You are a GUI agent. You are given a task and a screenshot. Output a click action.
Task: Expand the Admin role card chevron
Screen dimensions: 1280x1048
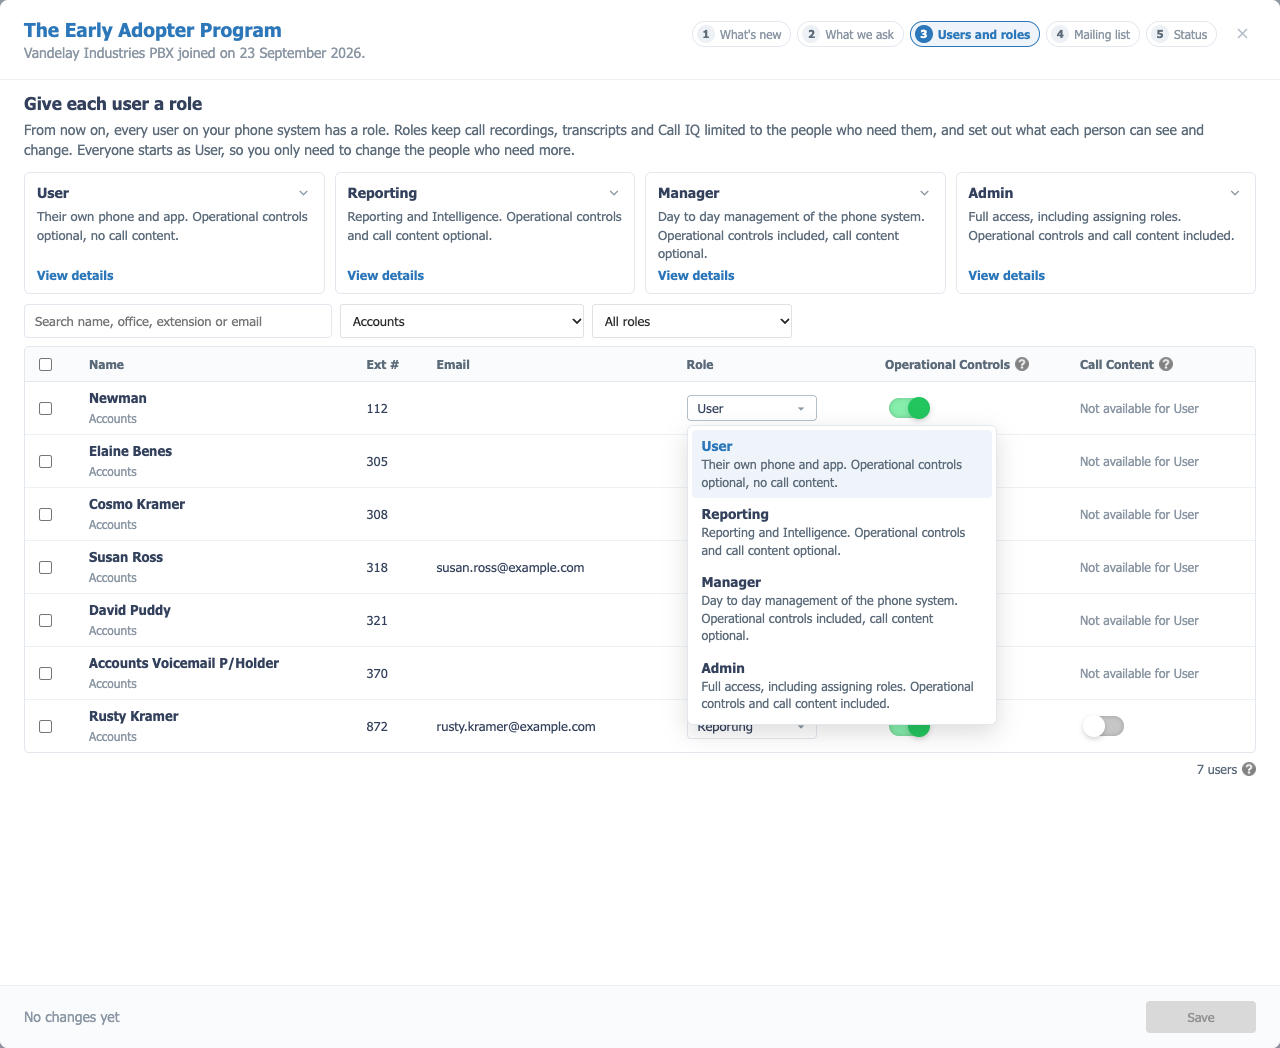pyautogui.click(x=1235, y=193)
